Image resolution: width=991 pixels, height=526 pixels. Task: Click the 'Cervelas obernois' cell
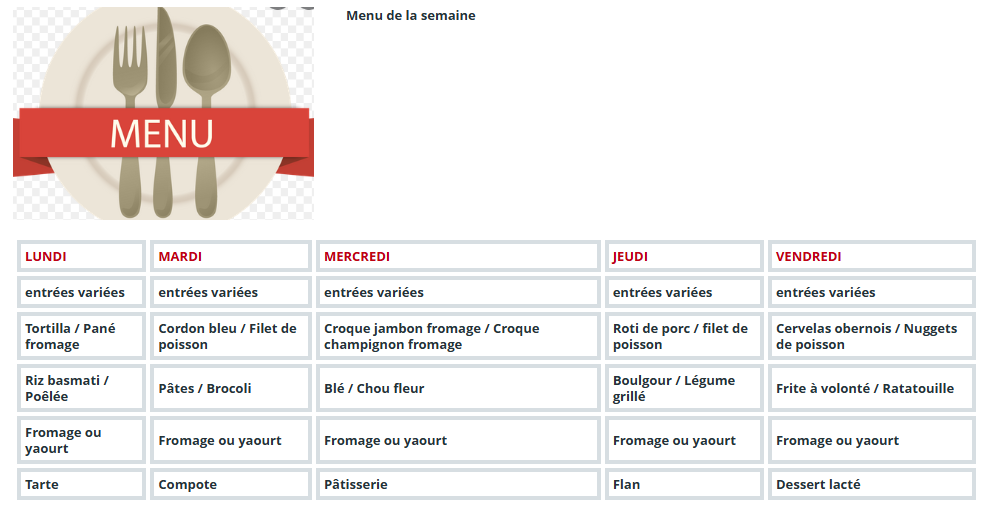(x=872, y=336)
